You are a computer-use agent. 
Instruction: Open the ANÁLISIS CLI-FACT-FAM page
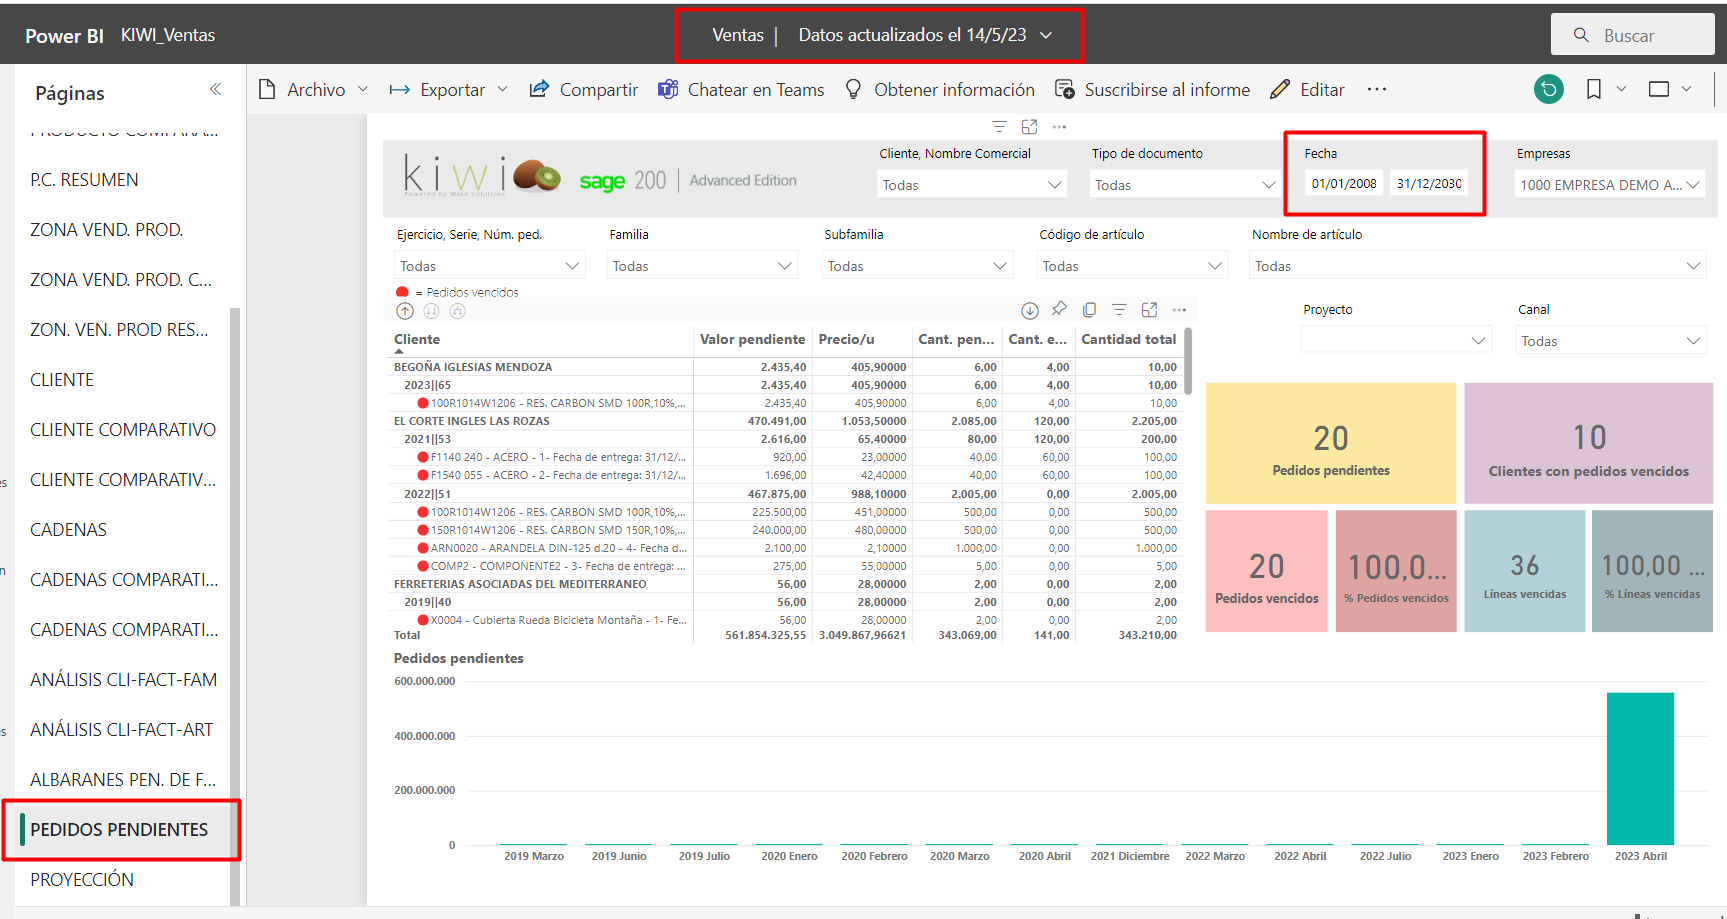(123, 680)
